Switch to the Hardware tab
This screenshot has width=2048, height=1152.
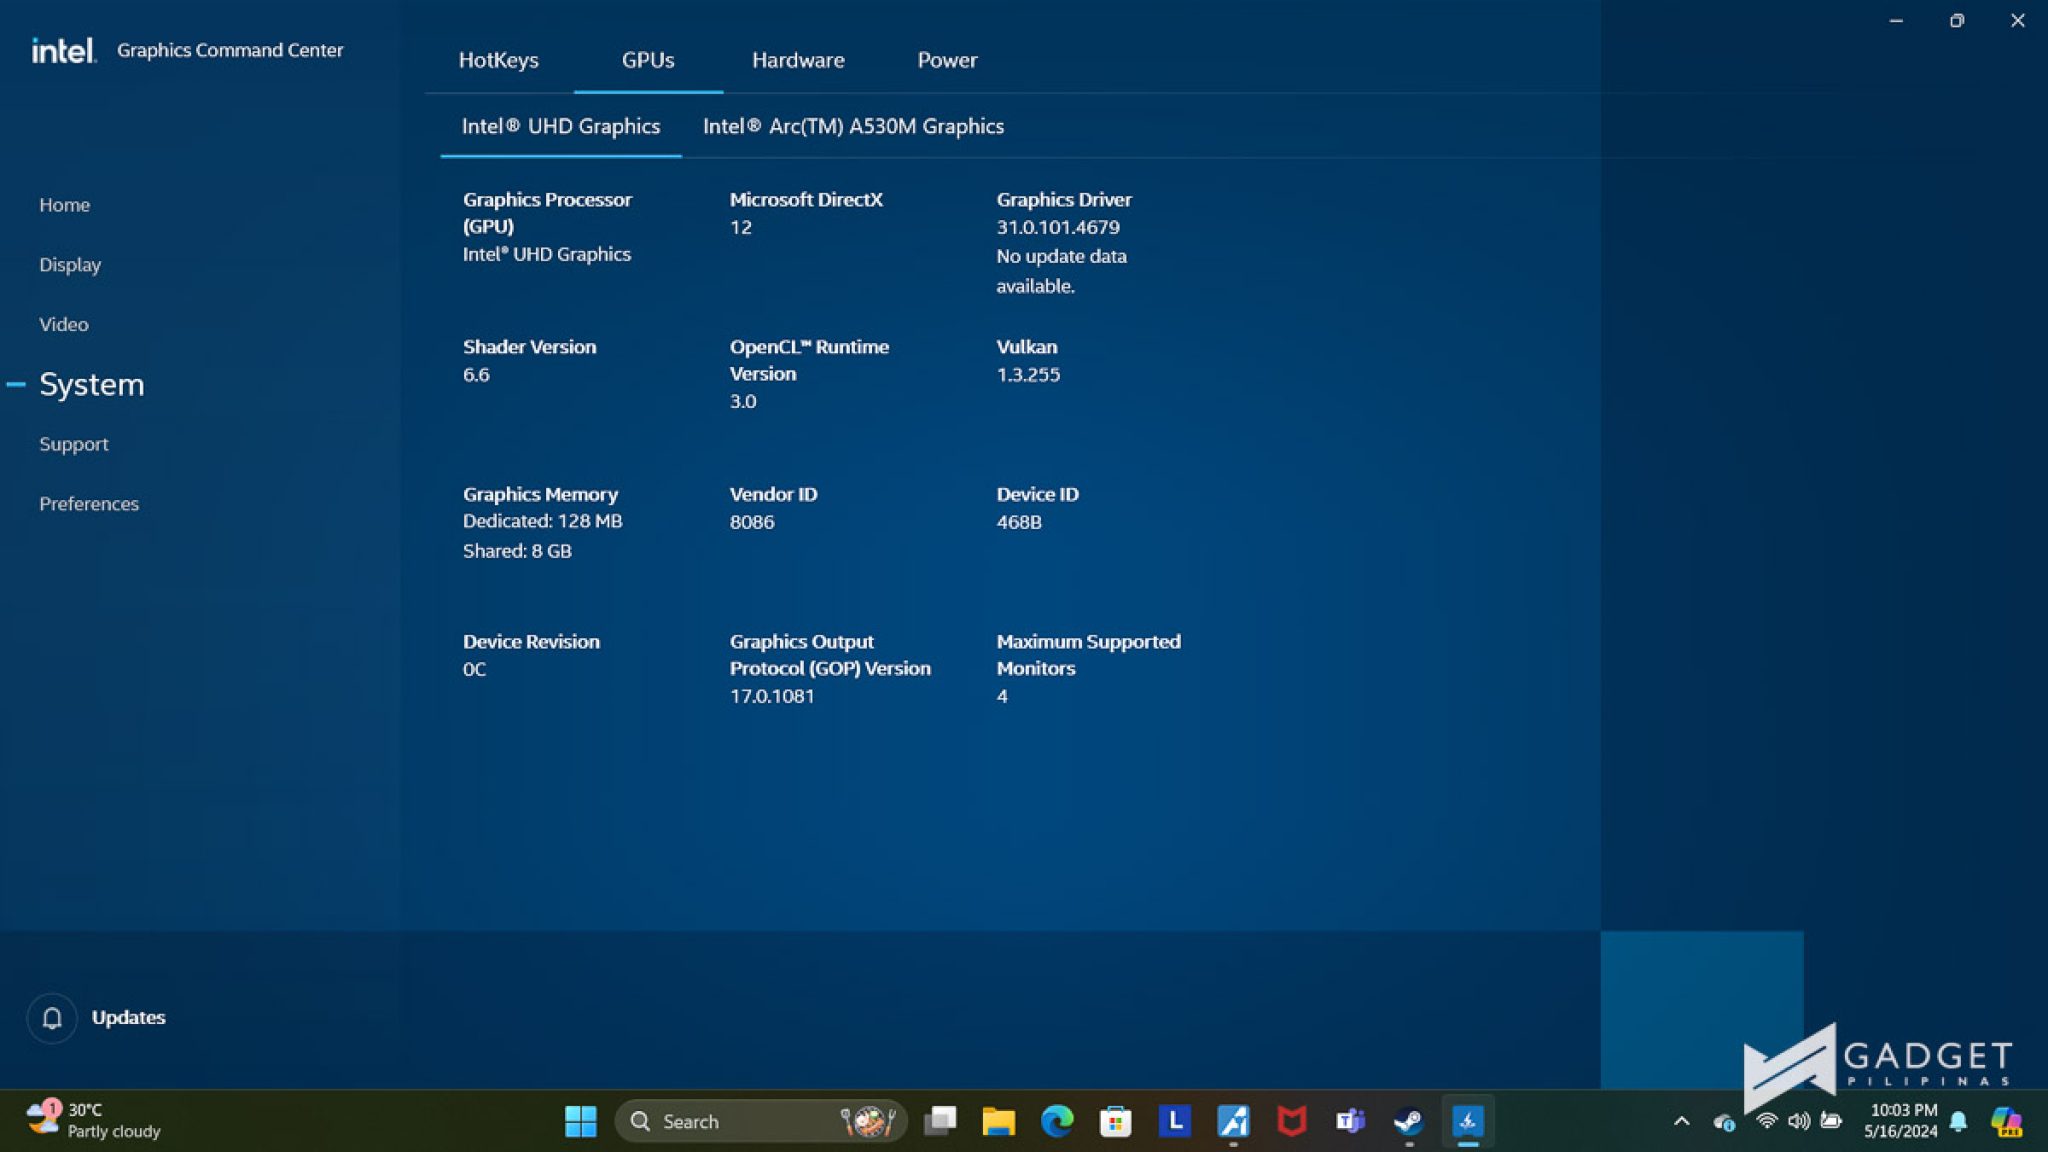coord(797,60)
